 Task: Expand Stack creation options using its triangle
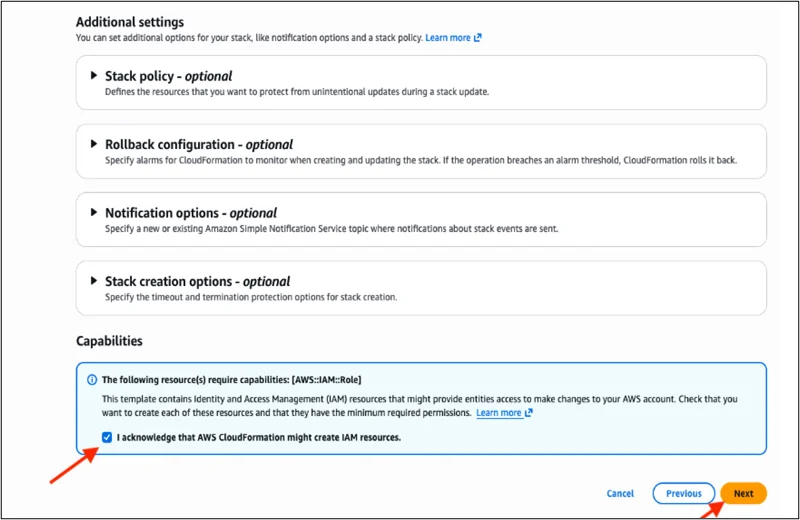click(x=95, y=281)
